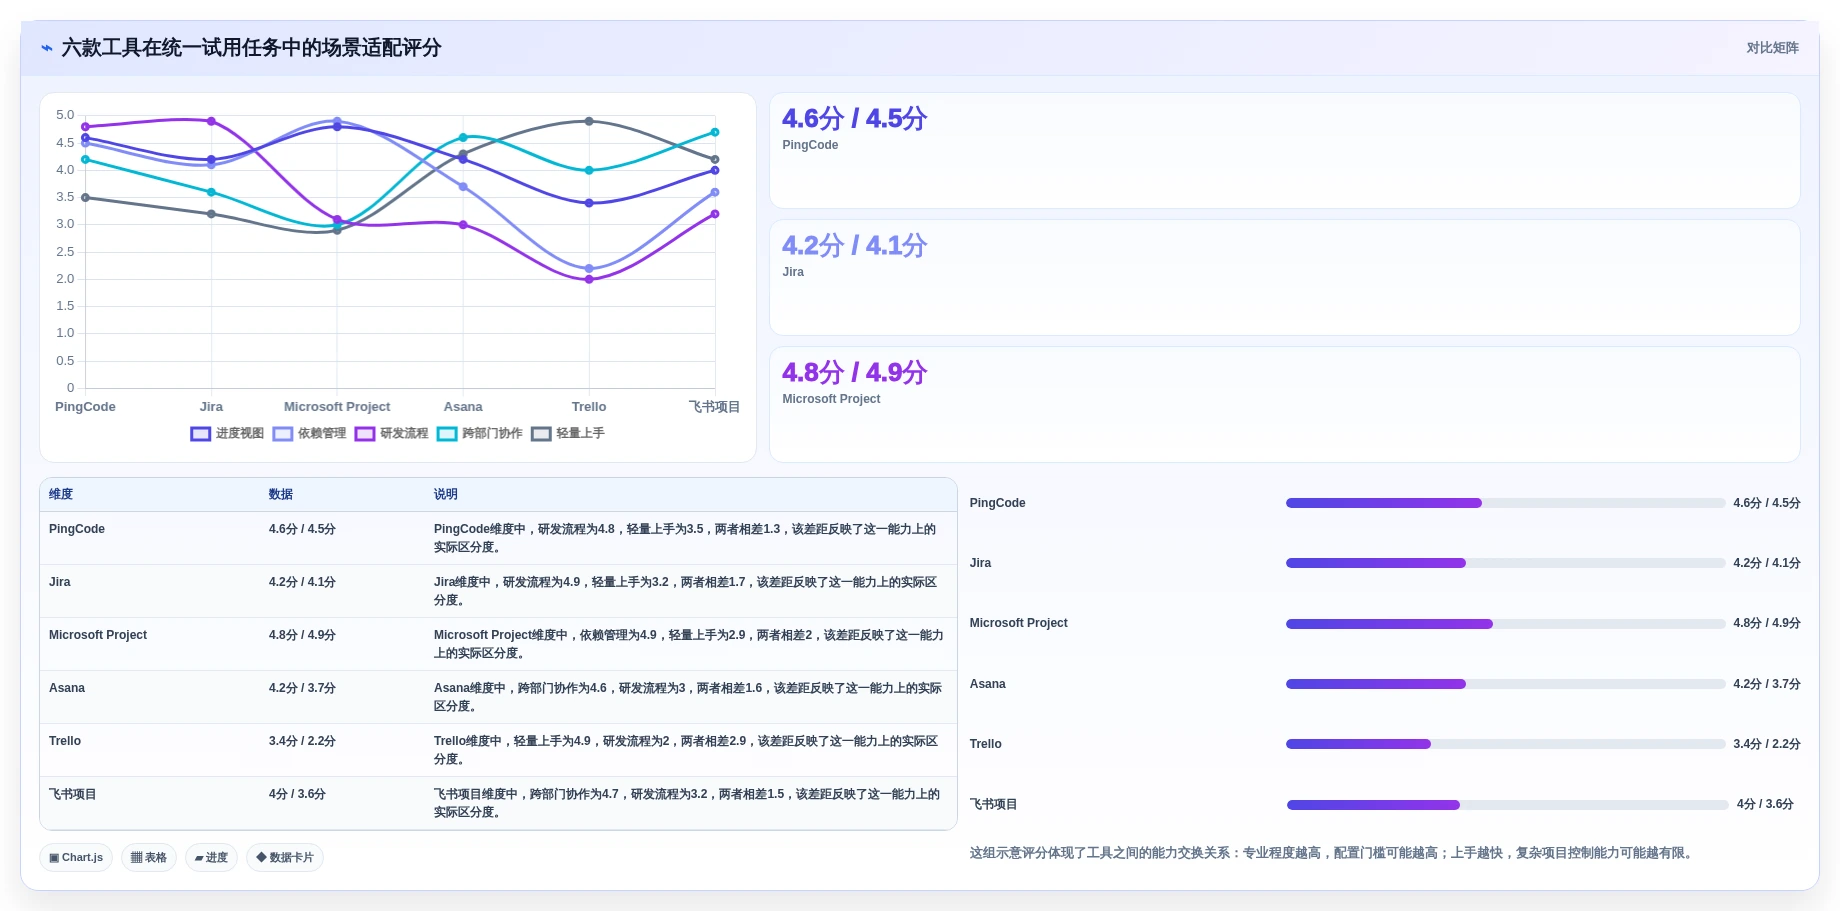Click the Microsoft Project progress bar
The image size is (1840, 911).
1505,624
